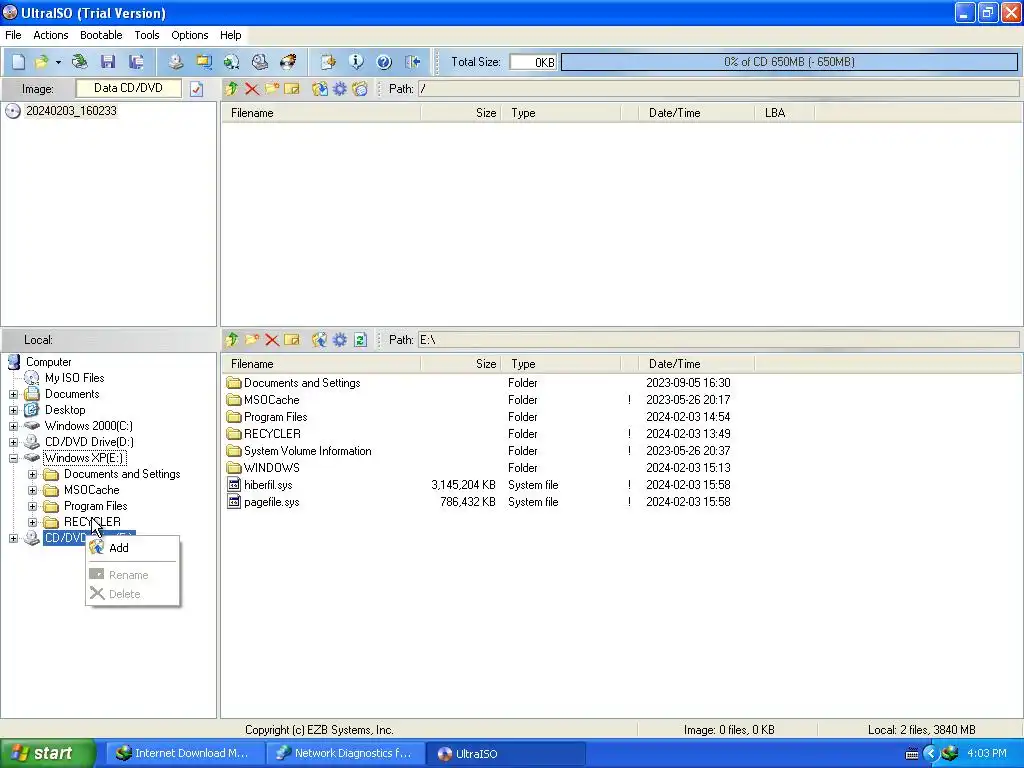Select 20240203_160233 image root node
This screenshot has width=1024, height=768.
click(x=71, y=111)
